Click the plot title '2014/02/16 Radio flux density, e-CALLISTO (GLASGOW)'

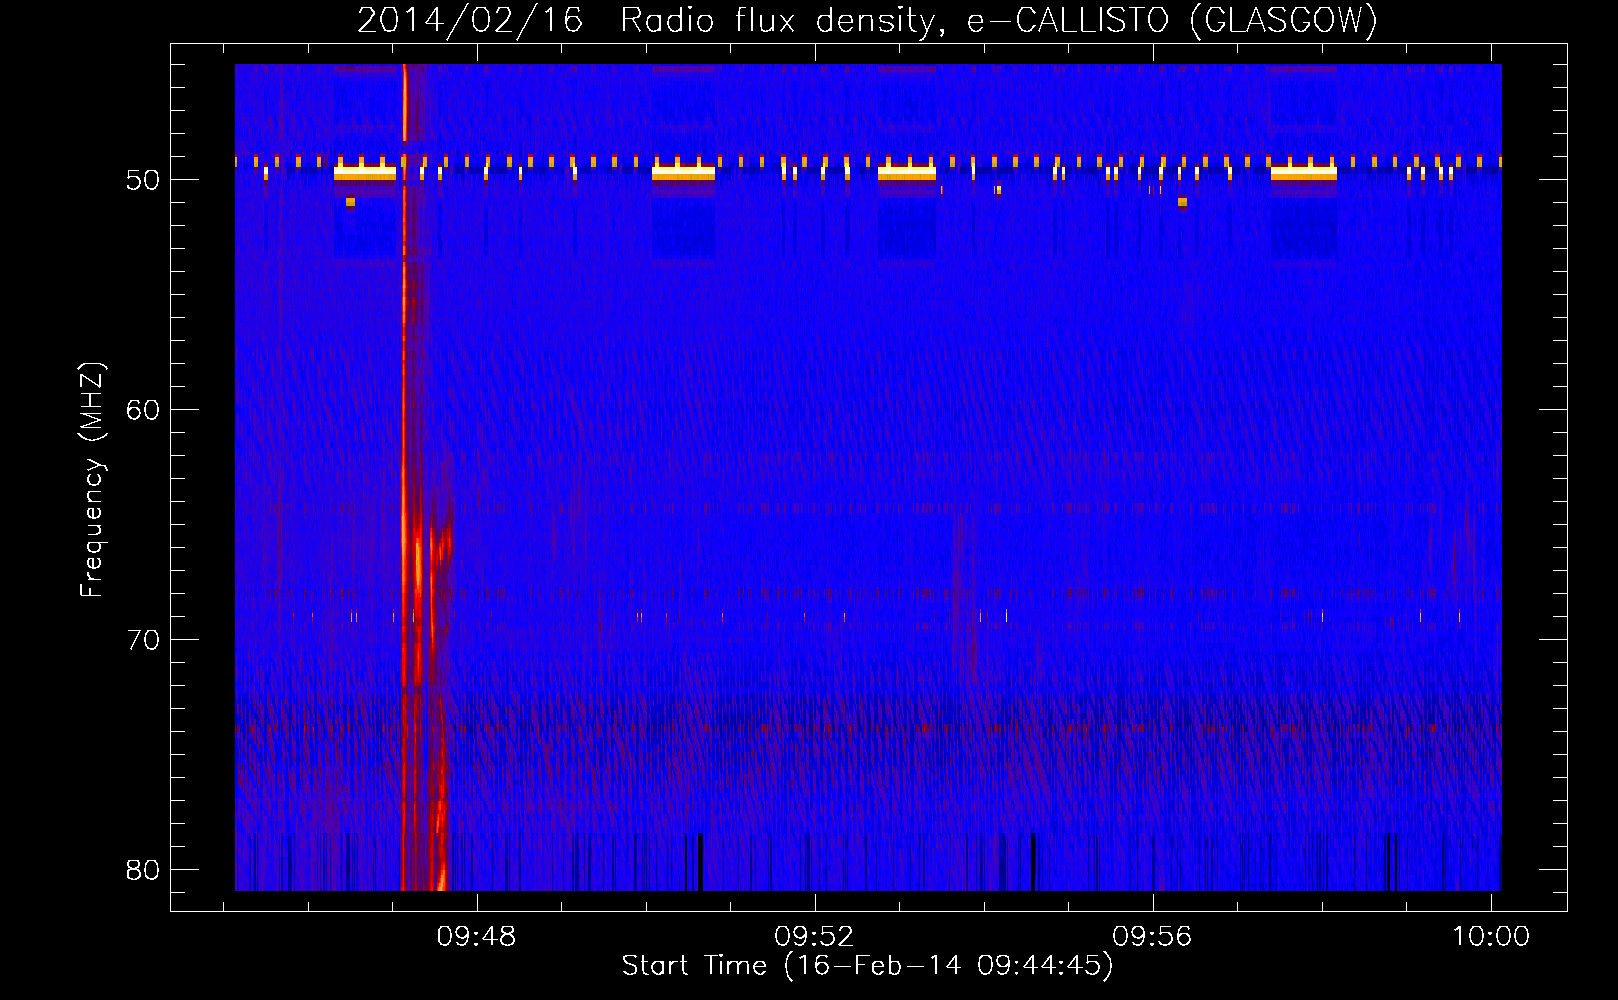coord(867,20)
